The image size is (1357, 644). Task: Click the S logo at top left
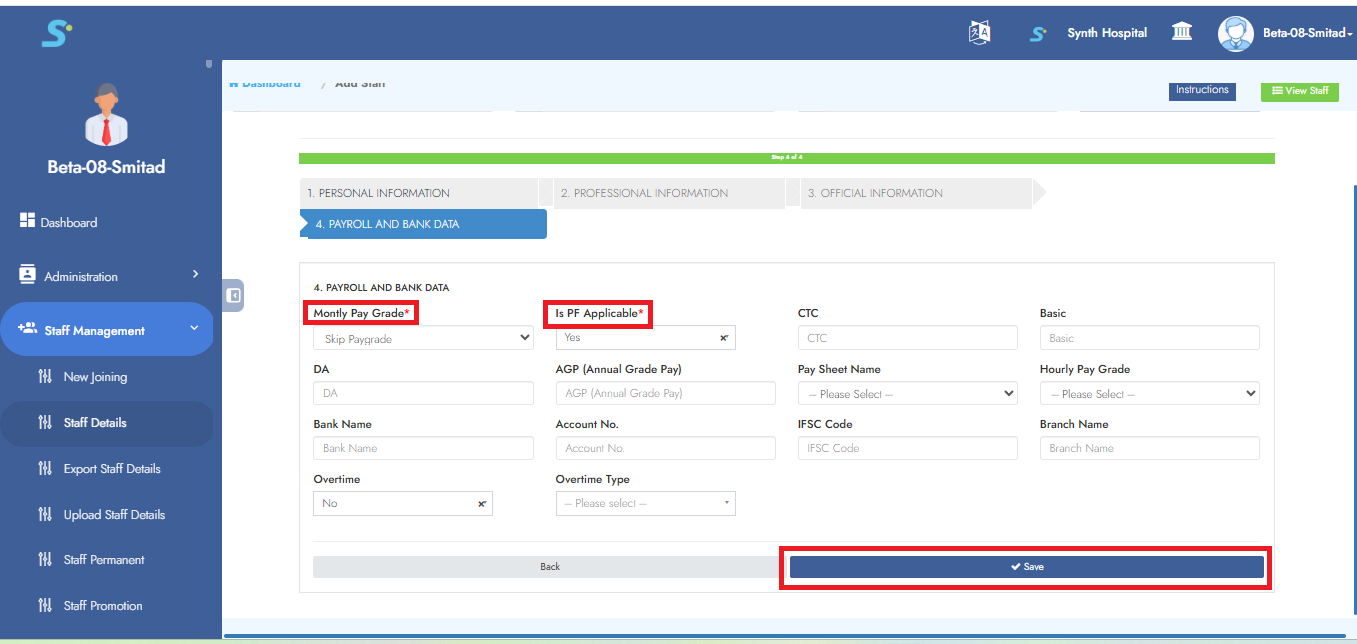click(55, 33)
